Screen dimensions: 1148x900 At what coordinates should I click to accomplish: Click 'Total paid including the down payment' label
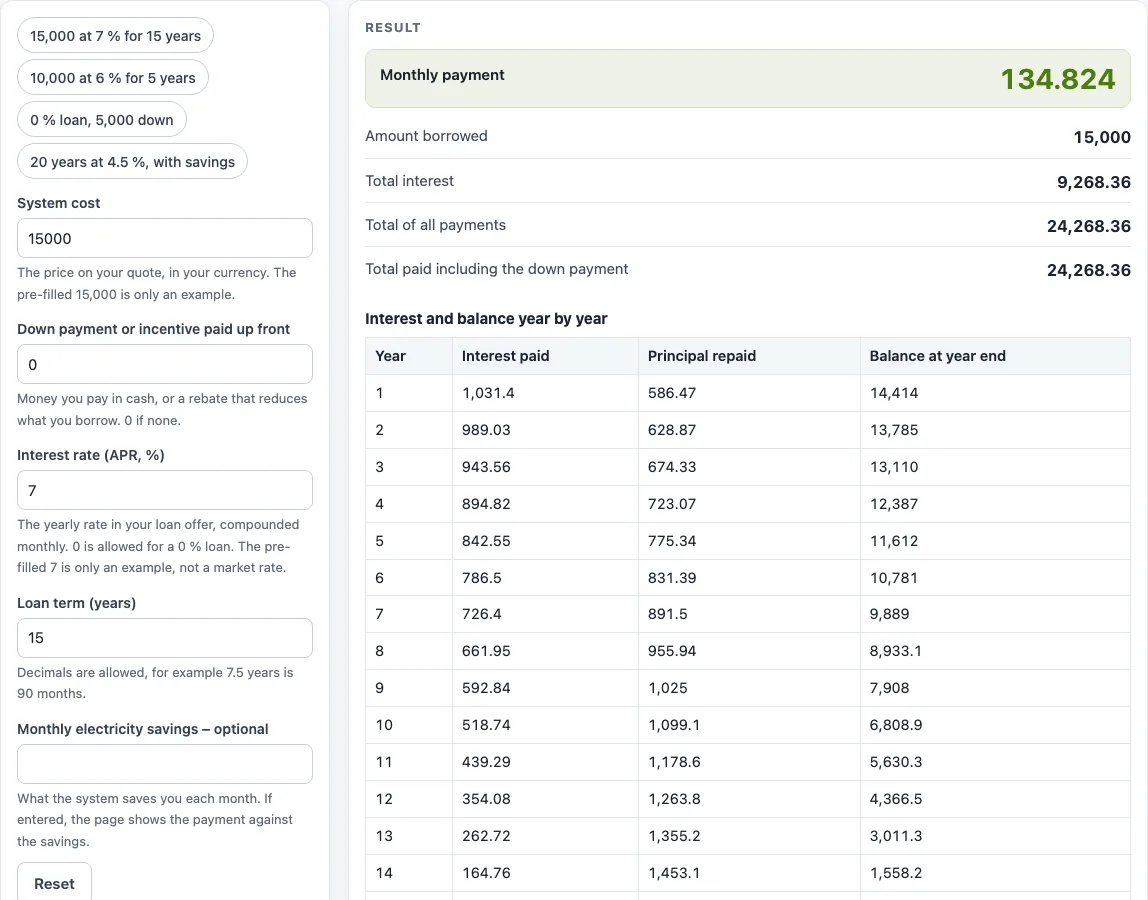pyautogui.click(x=496, y=269)
